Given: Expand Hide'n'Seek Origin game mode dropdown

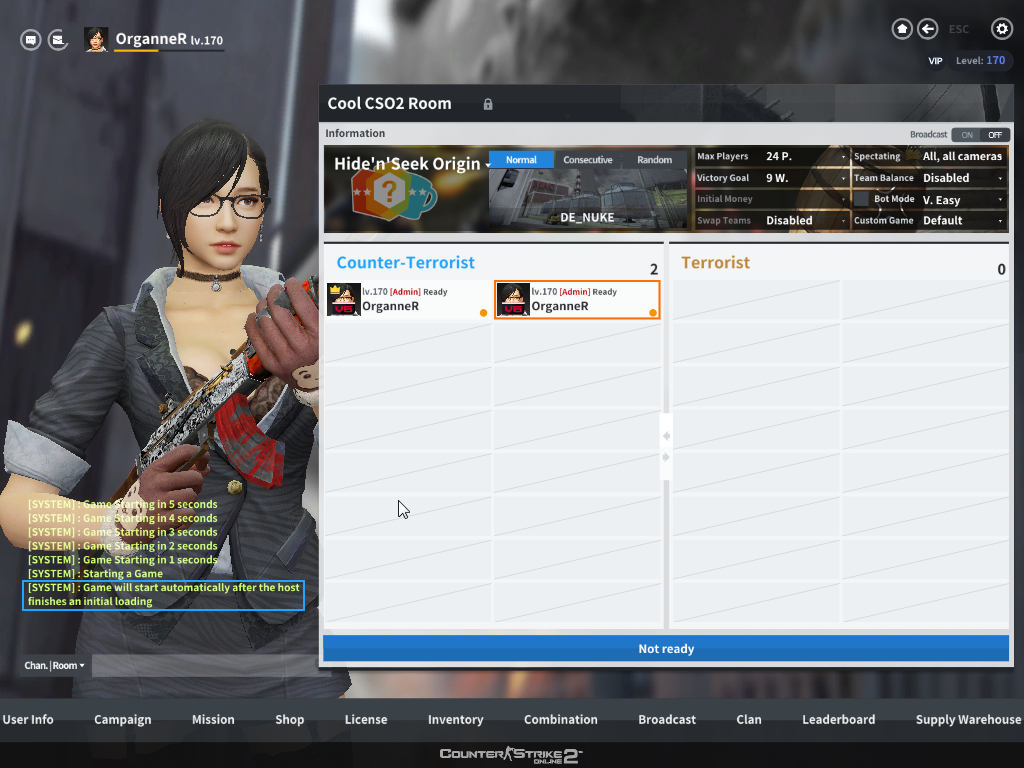Looking at the screenshot, I should 412,164.
